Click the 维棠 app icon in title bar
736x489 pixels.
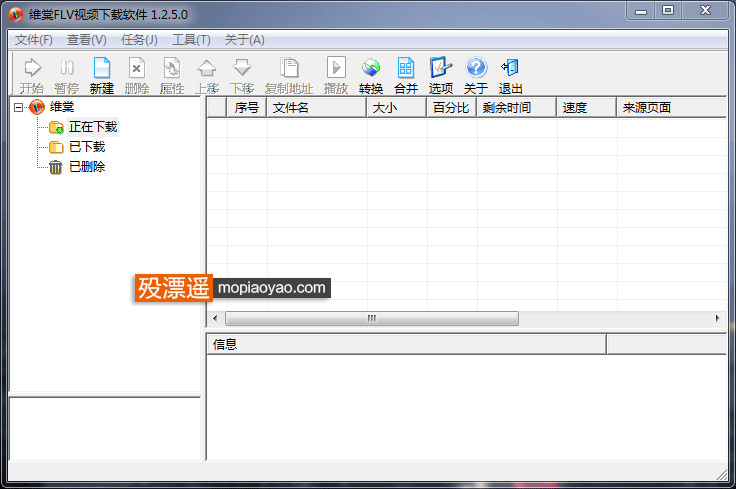[16, 15]
